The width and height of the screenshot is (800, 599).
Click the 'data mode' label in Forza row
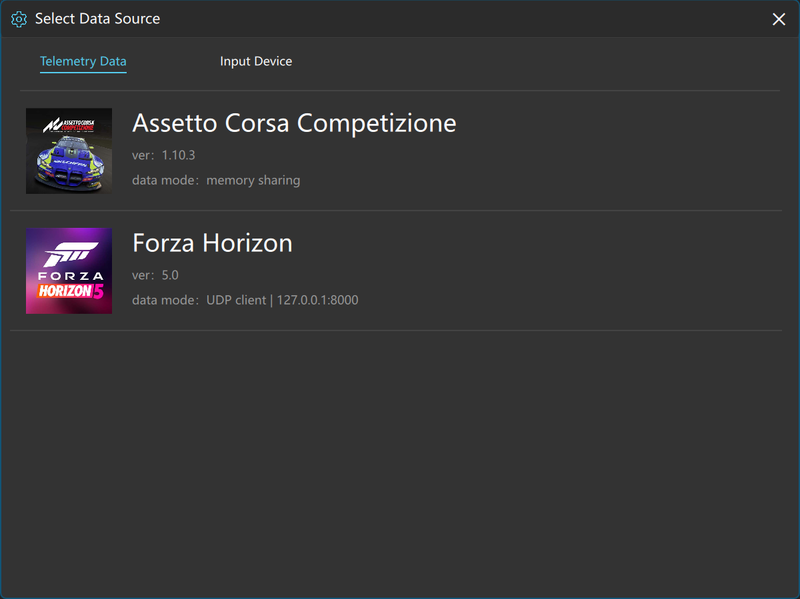(163, 300)
